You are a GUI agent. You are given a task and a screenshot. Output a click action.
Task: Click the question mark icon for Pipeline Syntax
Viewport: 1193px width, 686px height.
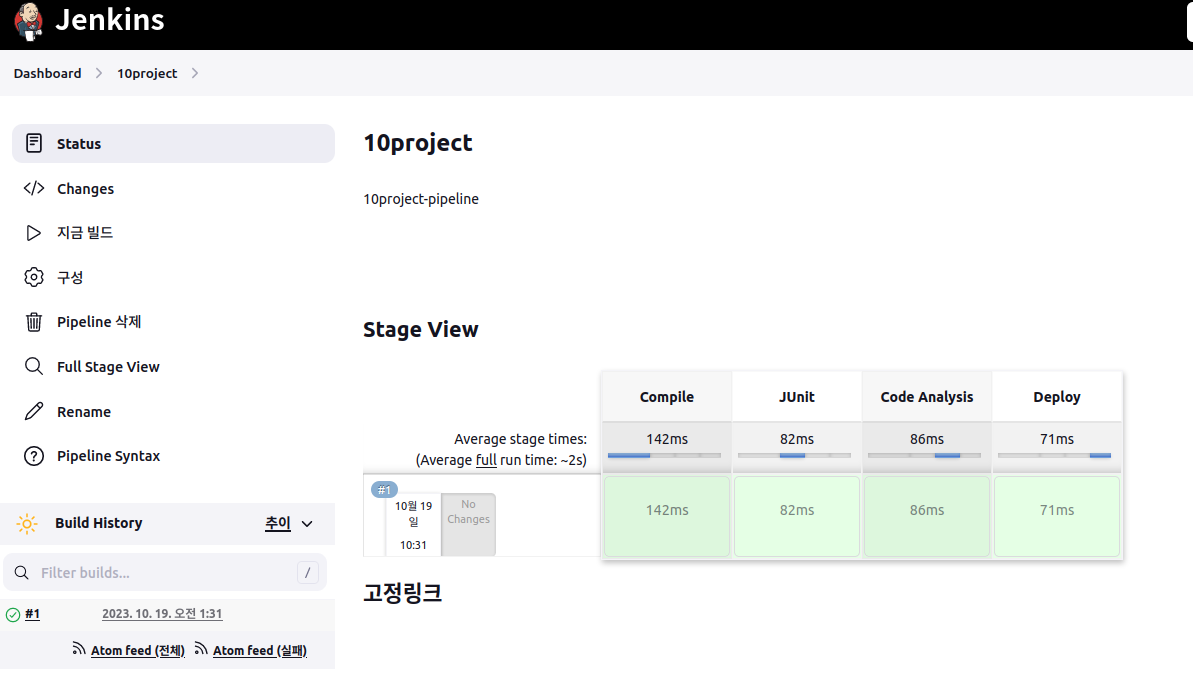point(33,456)
